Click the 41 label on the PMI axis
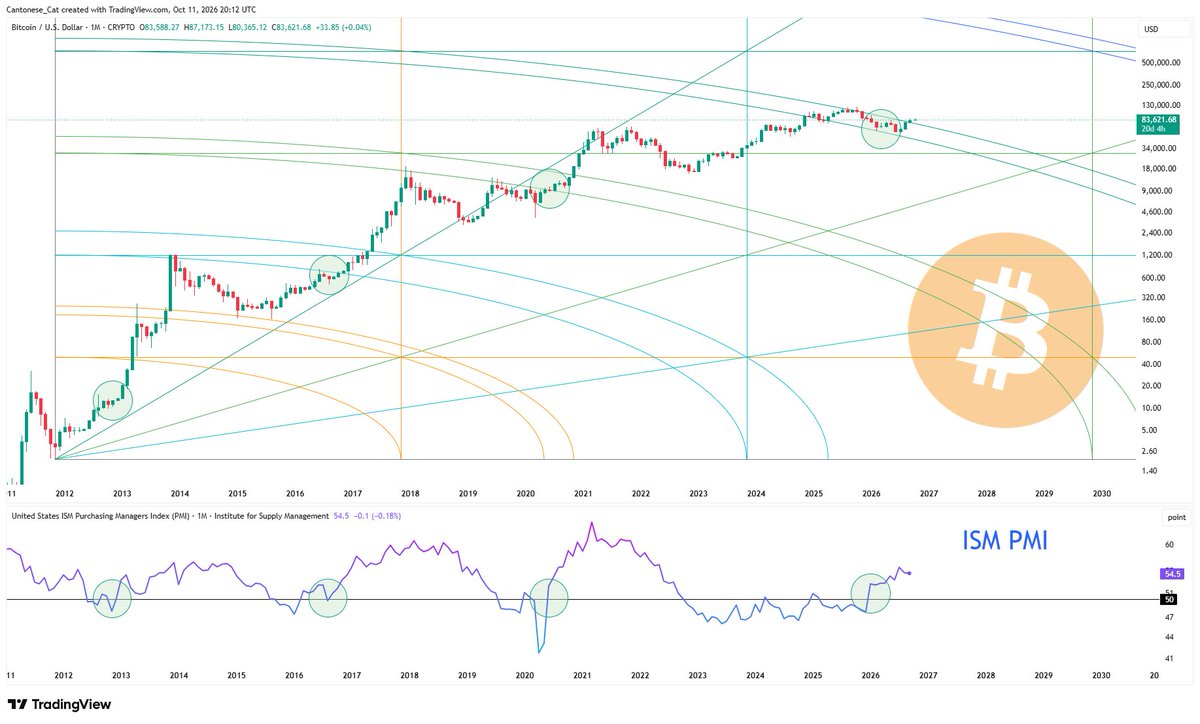 coord(1169,658)
